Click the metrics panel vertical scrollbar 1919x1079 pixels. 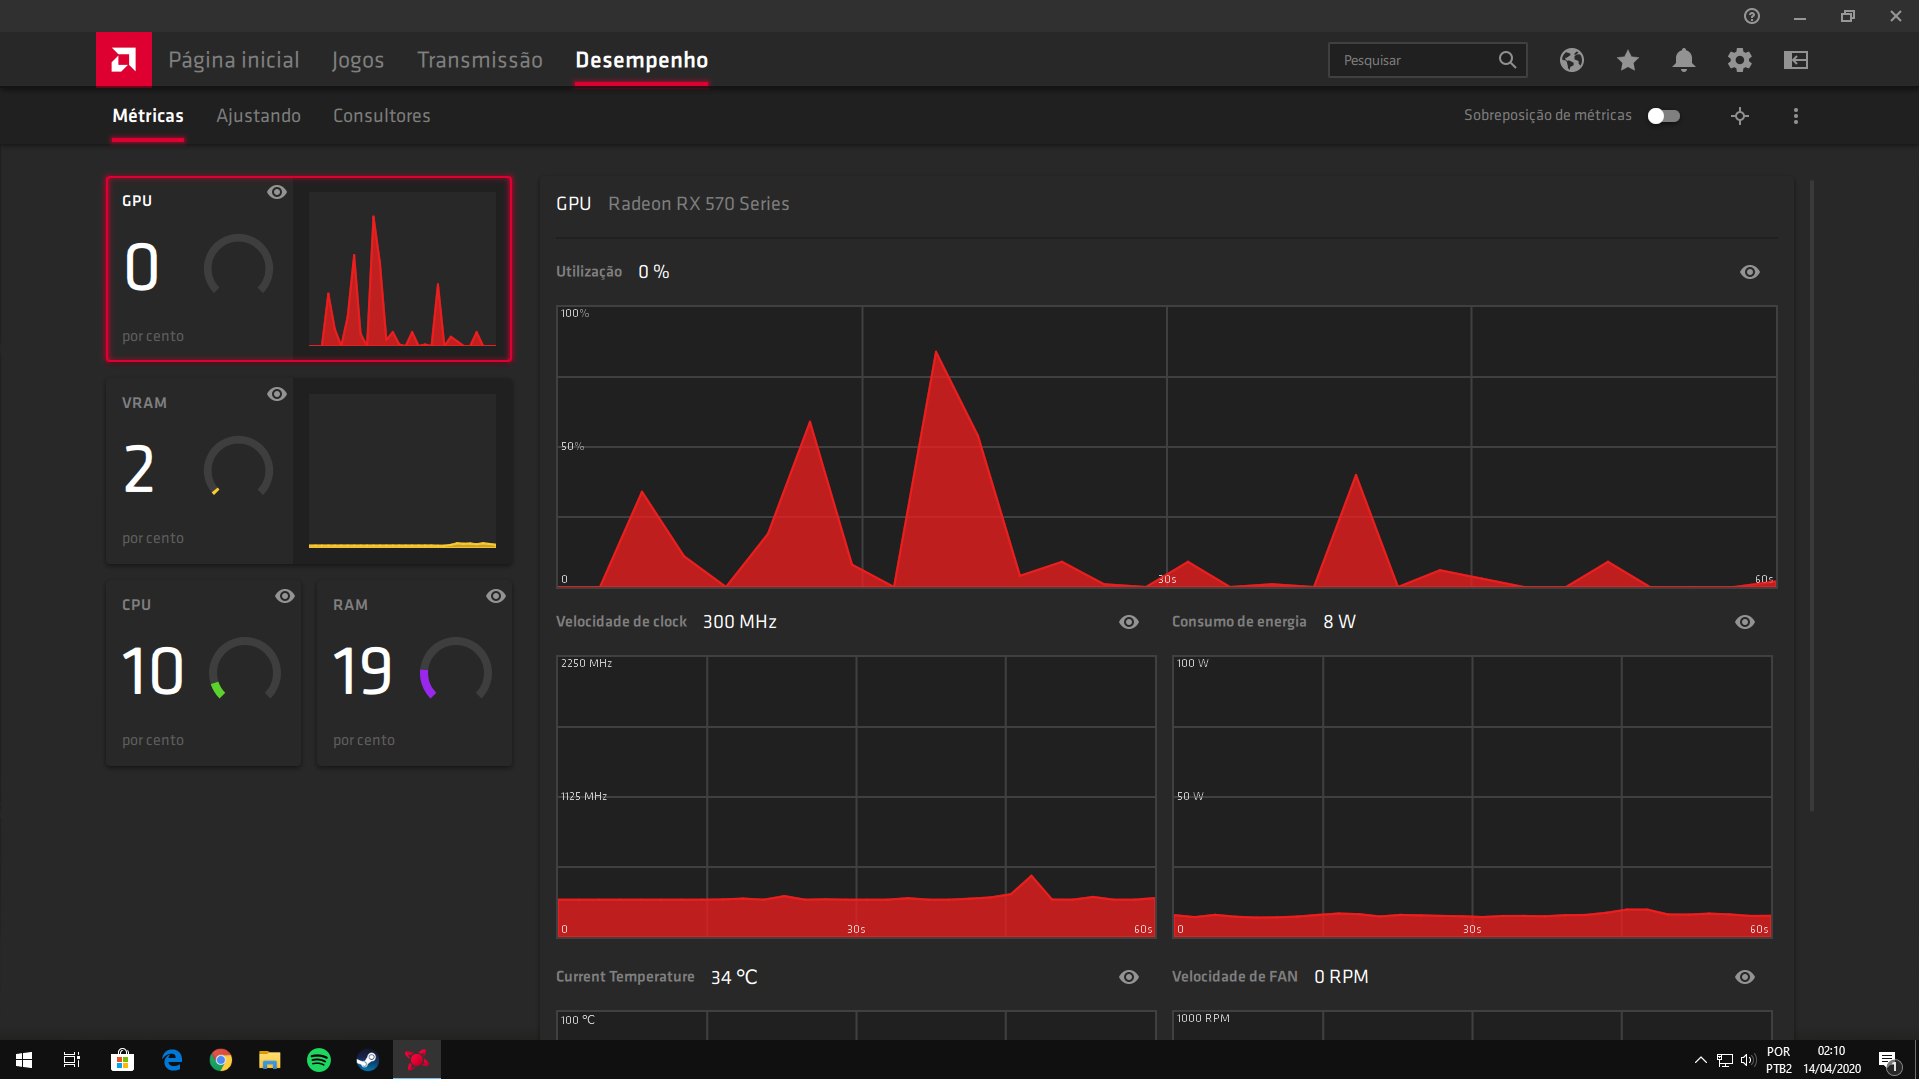tap(1812, 496)
